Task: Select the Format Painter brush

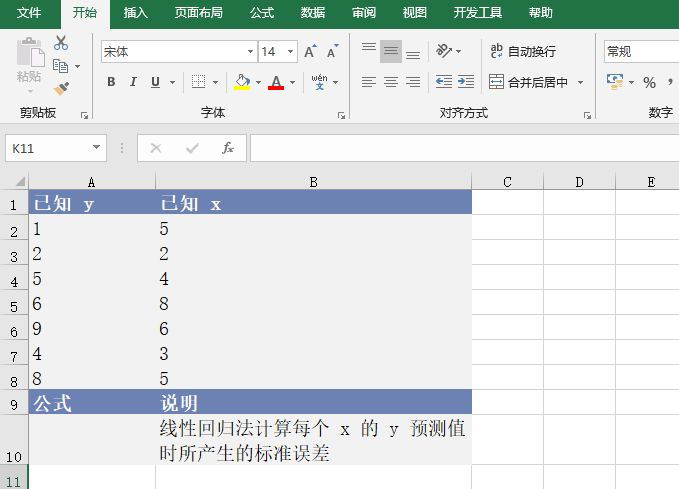Action: 61,88
